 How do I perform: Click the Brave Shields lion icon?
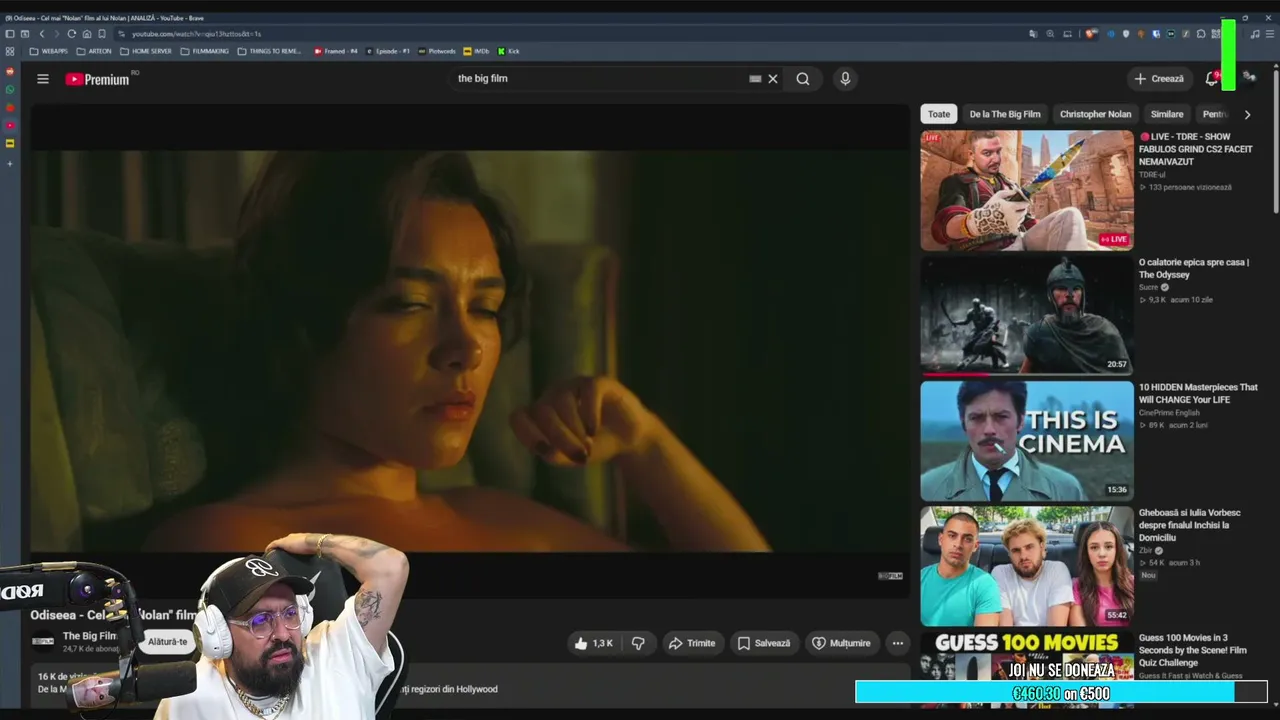[1092, 34]
